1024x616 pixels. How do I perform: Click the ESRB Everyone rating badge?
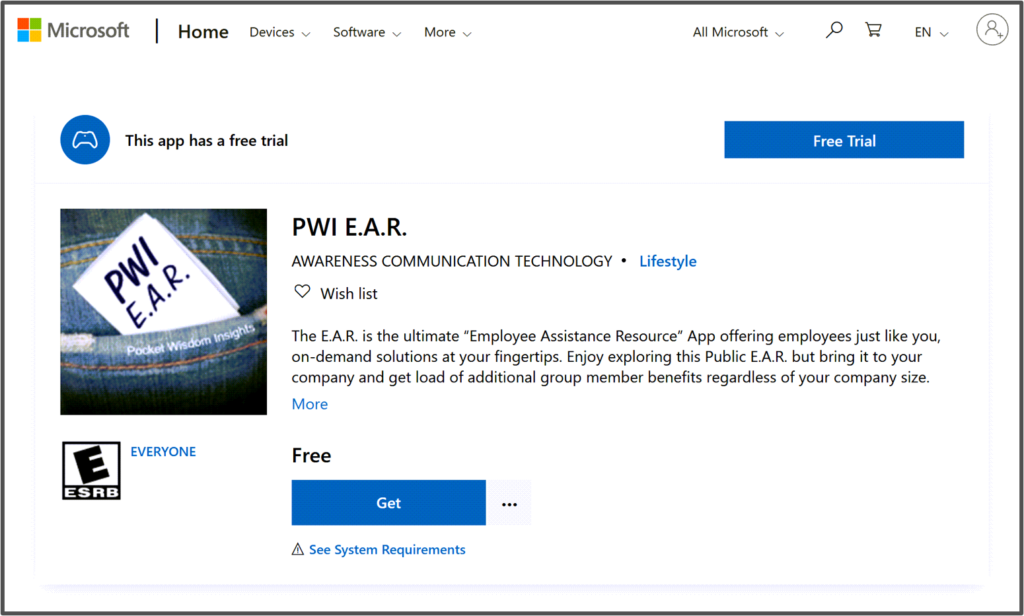click(x=91, y=470)
